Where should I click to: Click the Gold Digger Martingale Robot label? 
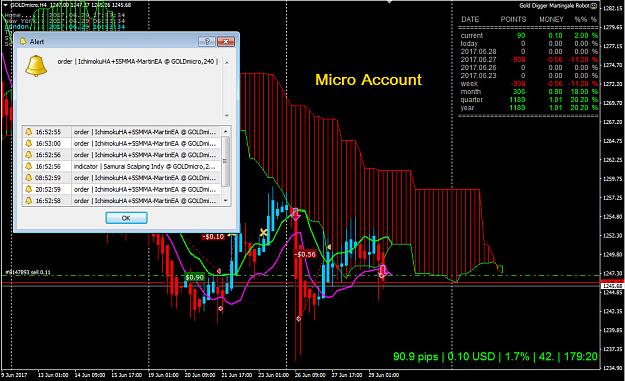coord(554,6)
